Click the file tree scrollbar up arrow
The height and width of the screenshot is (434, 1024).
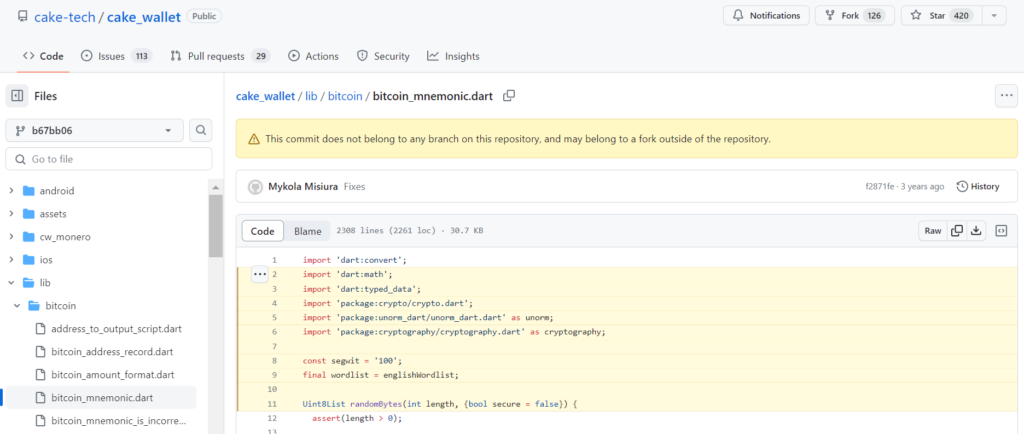216,187
